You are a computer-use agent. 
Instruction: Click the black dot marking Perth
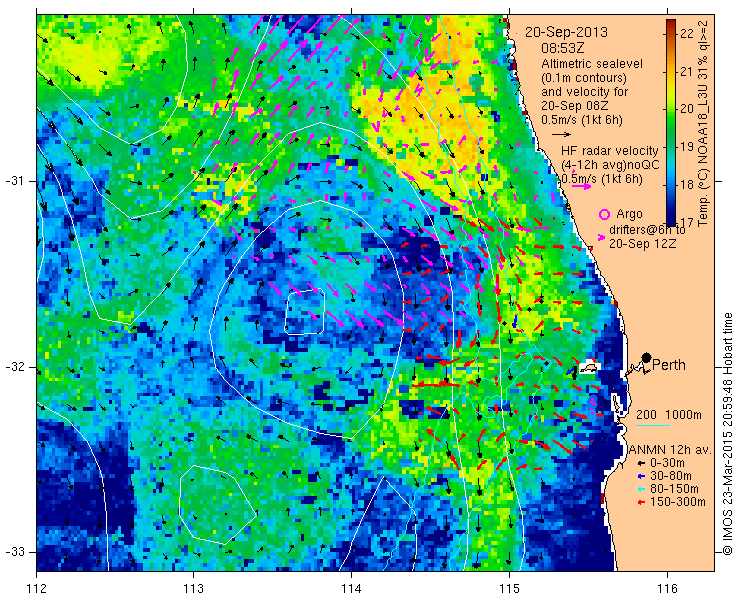[647, 358]
